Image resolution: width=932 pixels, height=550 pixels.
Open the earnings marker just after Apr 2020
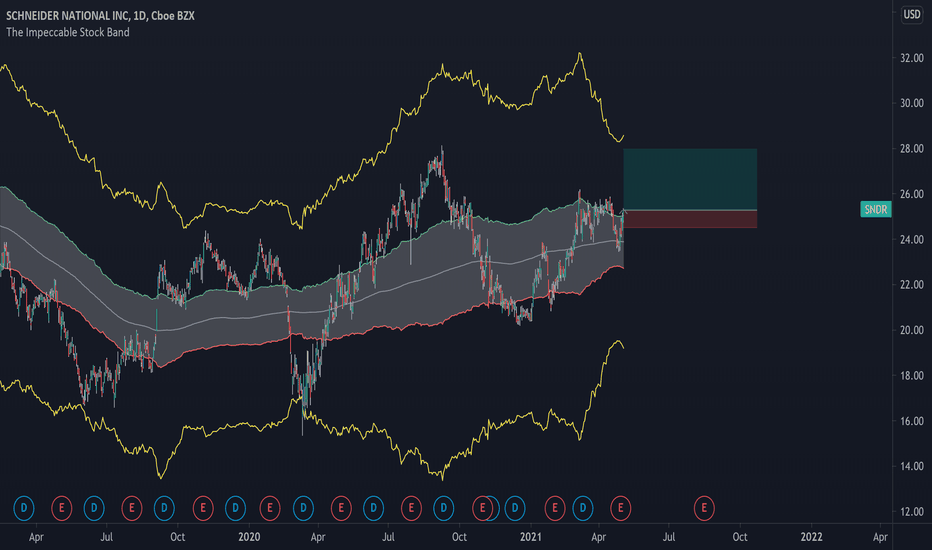pyautogui.click(x=341, y=508)
